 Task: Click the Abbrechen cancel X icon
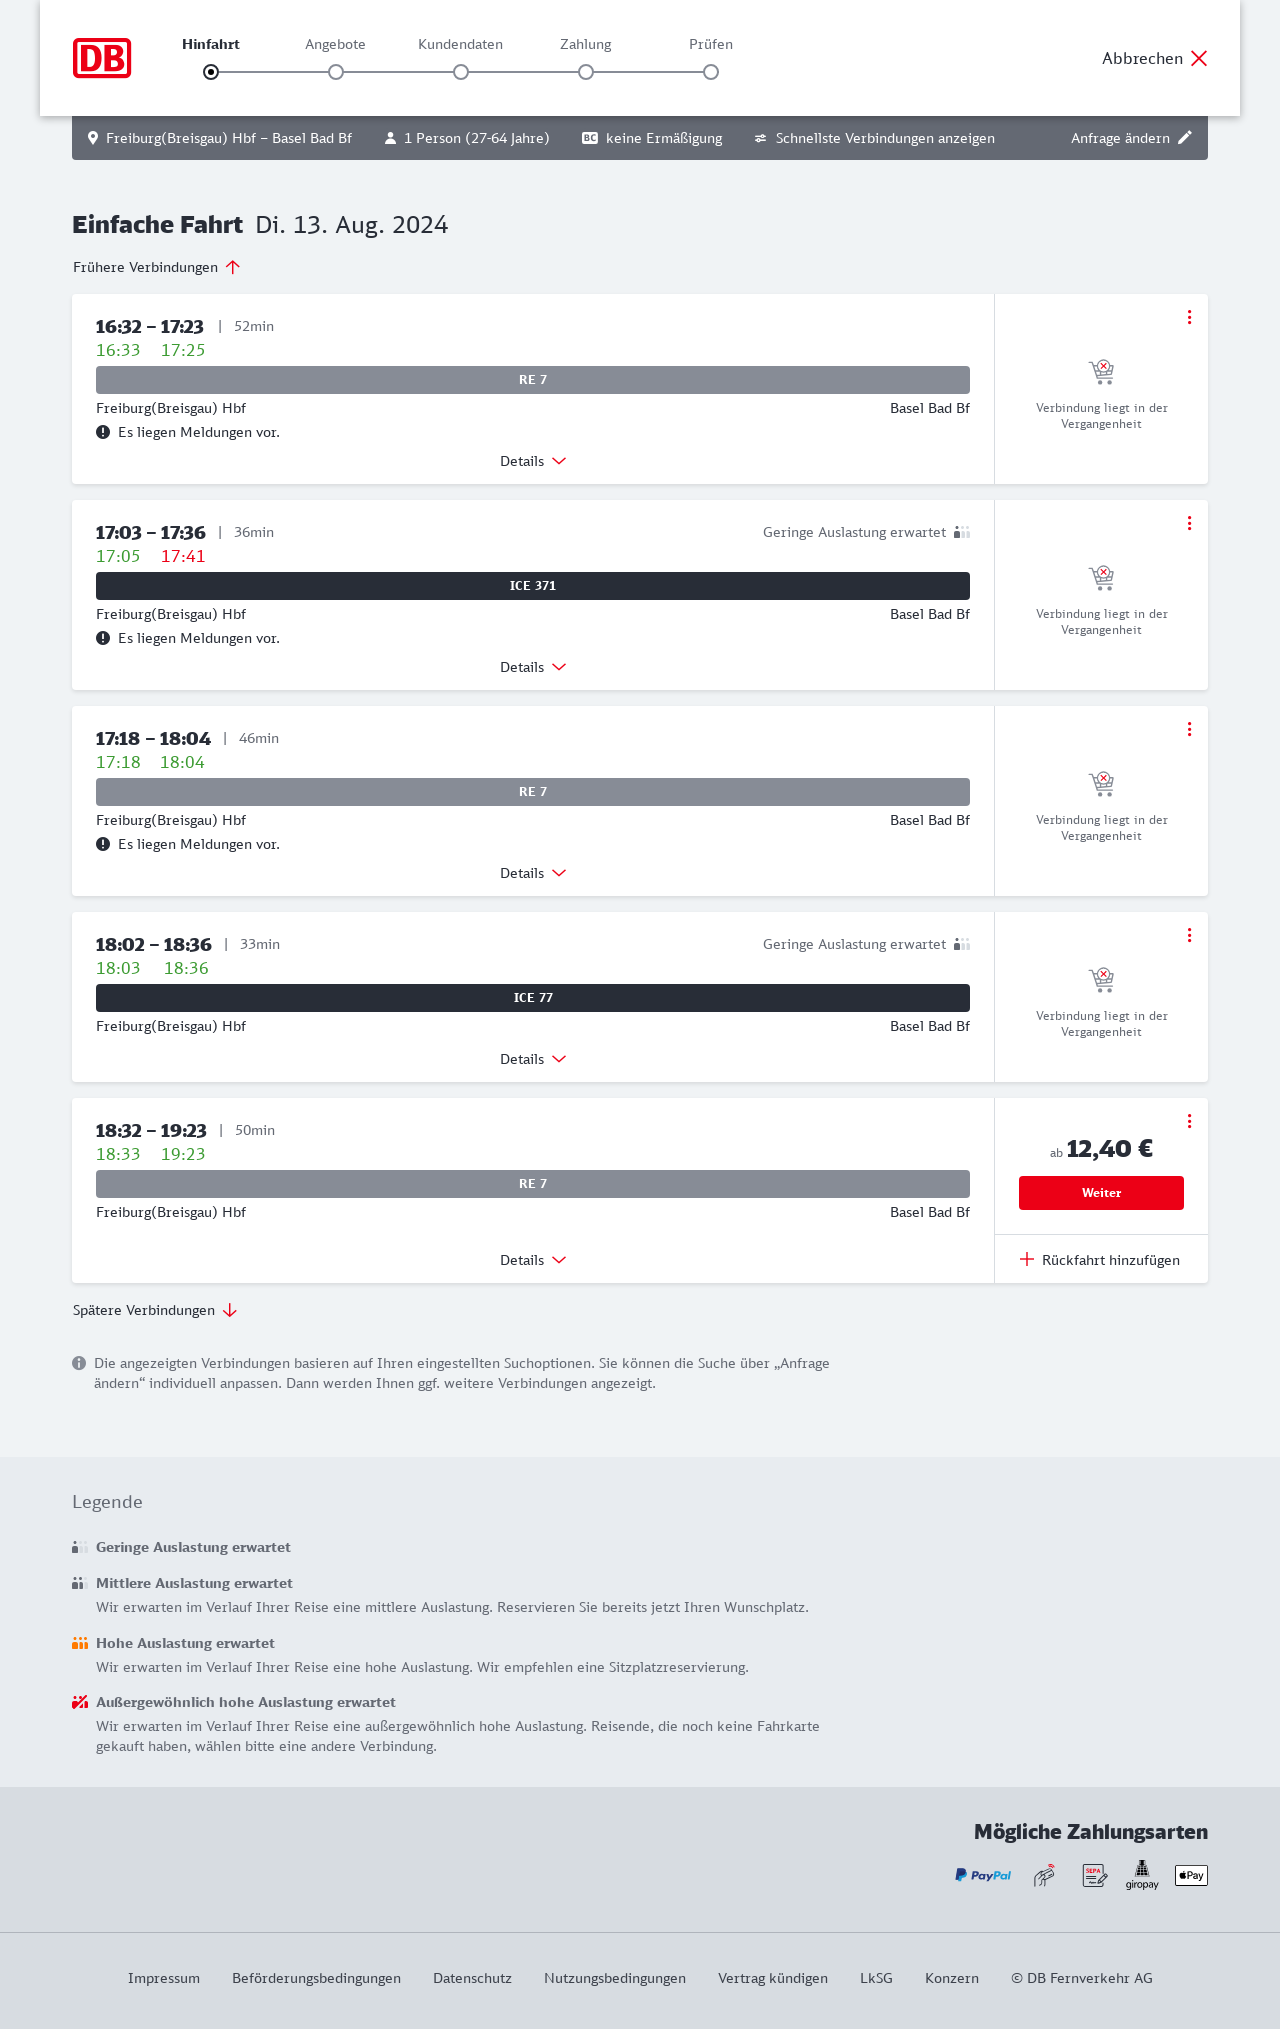point(1199,58)
